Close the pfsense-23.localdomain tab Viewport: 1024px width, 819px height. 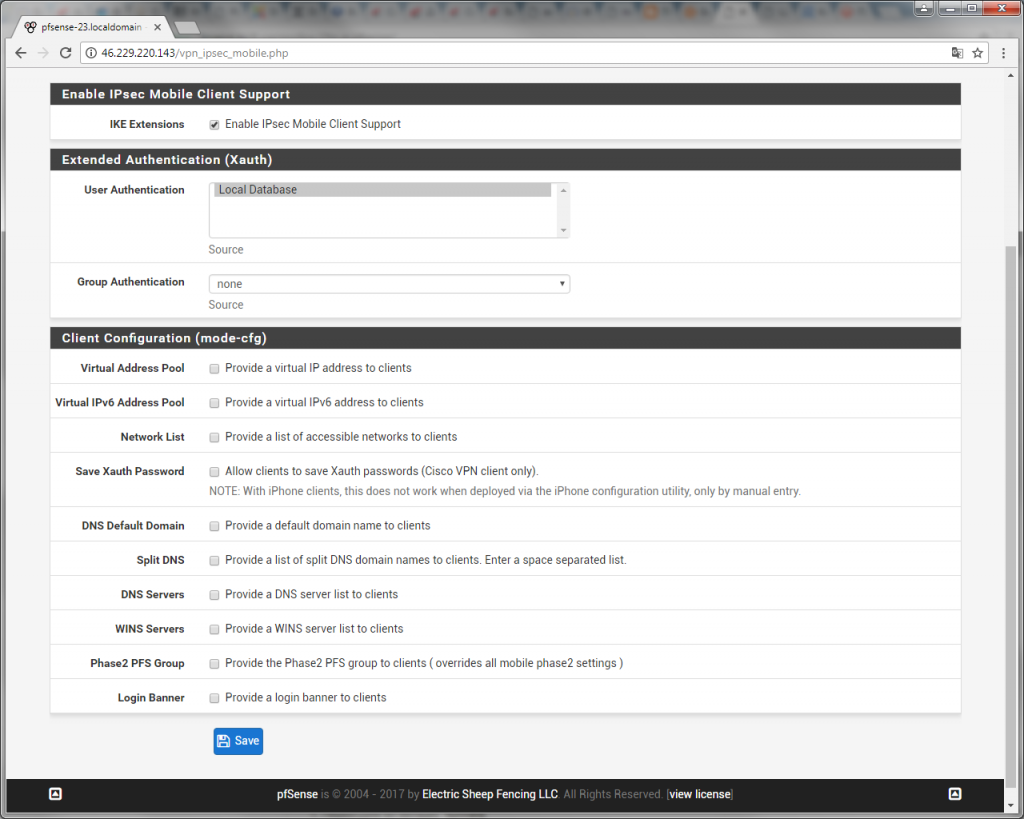157,27
